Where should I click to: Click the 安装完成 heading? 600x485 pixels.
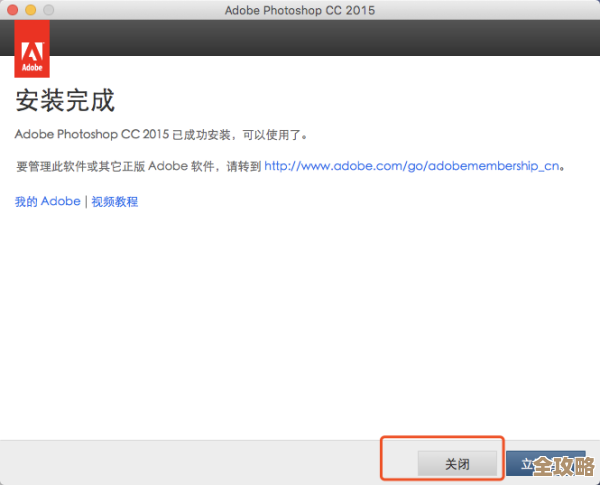point(65,100)
